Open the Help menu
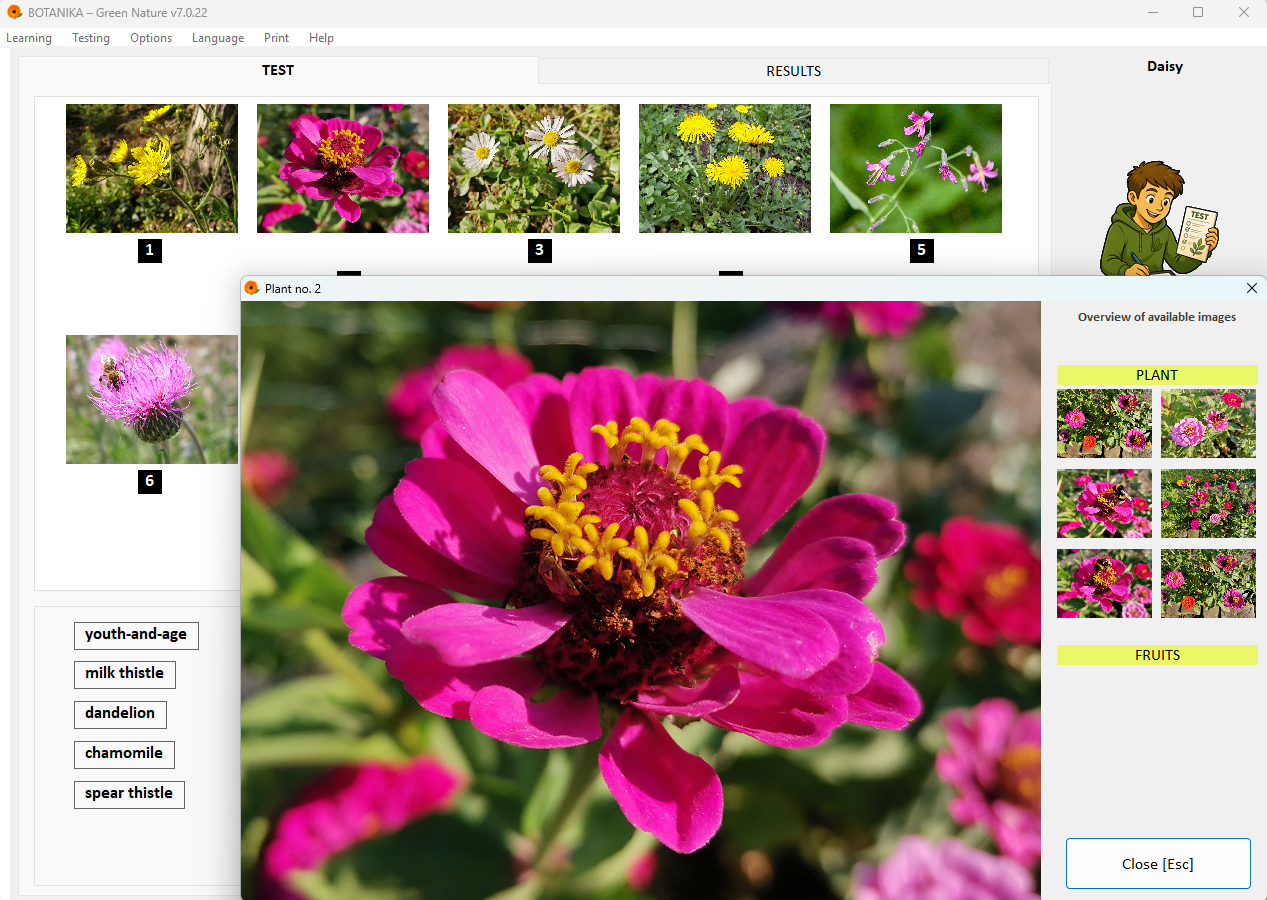The width and height of the screenshot is (1267, 900). tap(321, 38)
